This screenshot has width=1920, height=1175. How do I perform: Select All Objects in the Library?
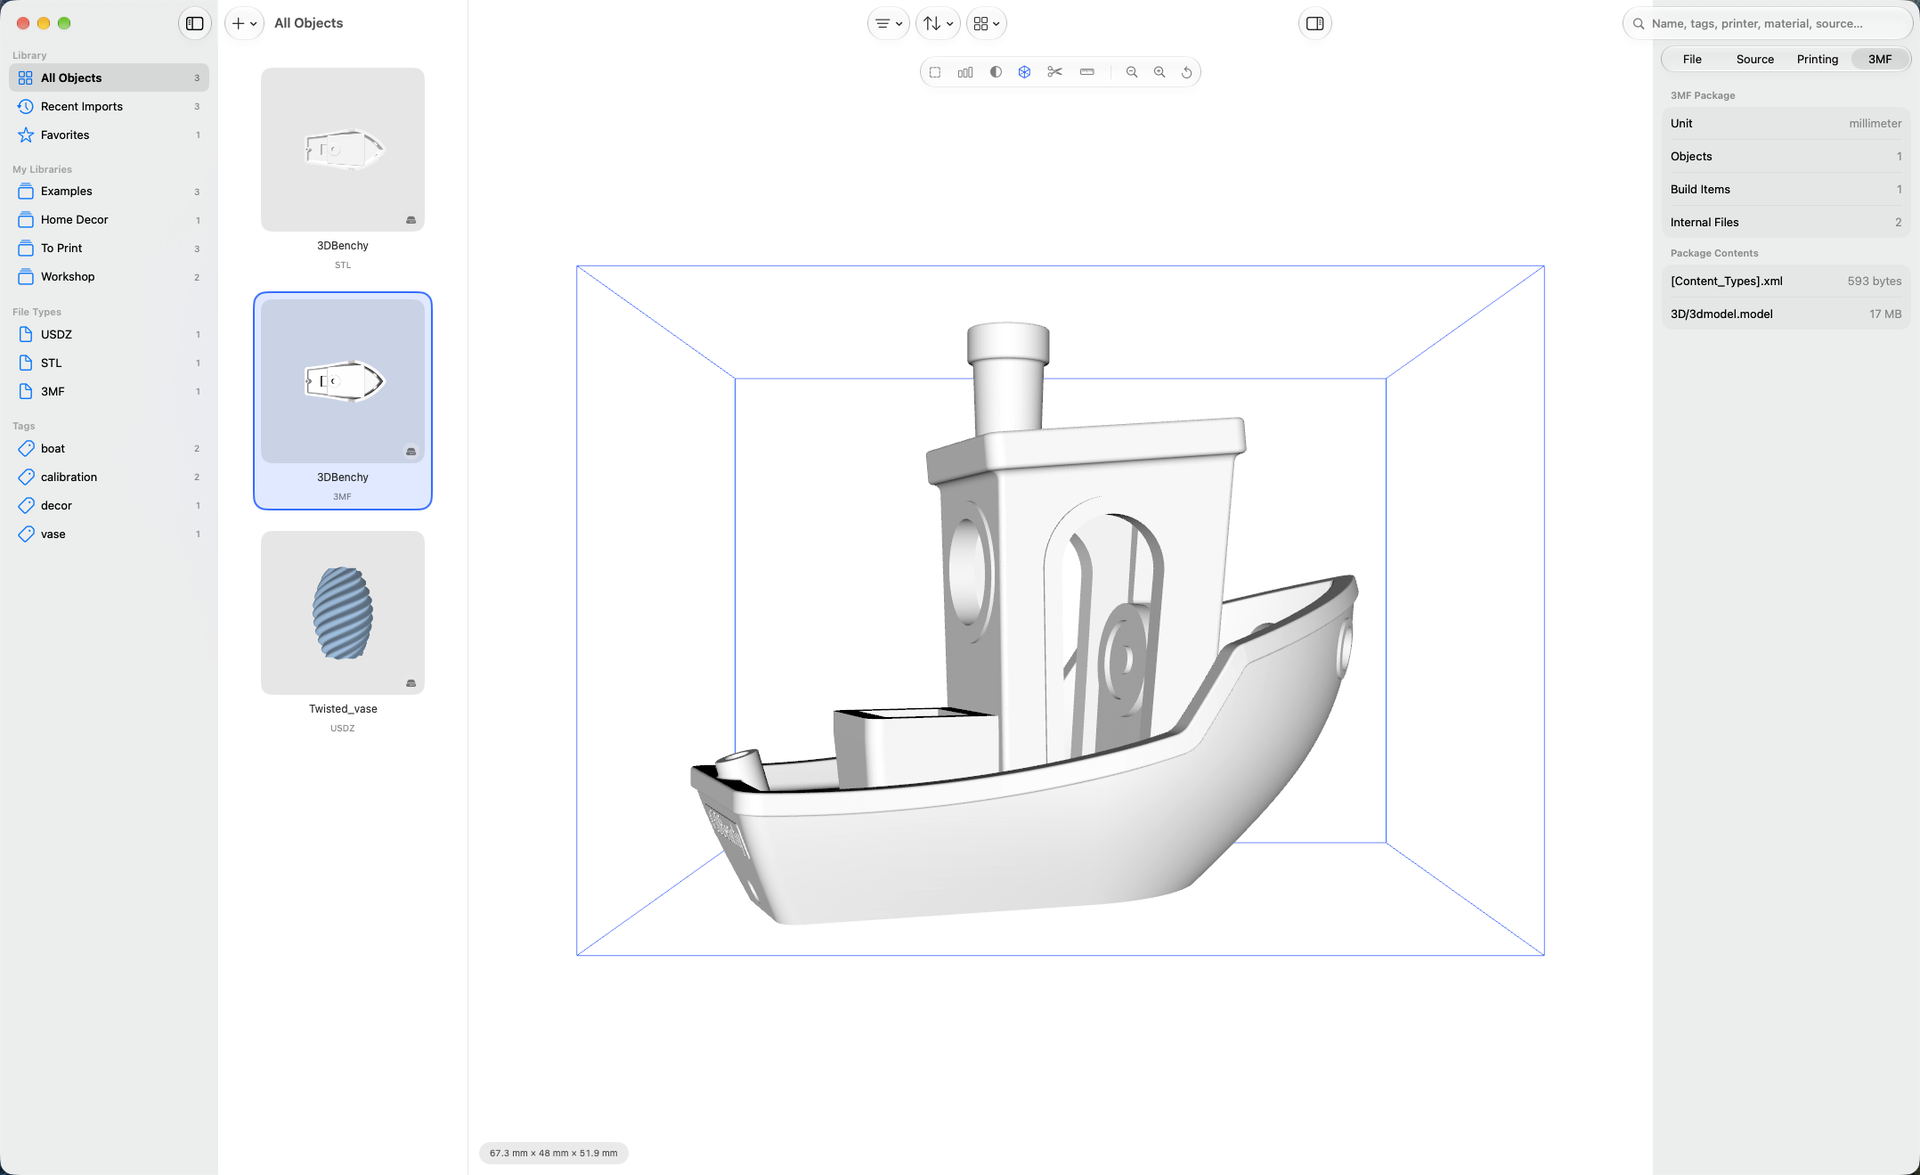[x=109, y=78]
